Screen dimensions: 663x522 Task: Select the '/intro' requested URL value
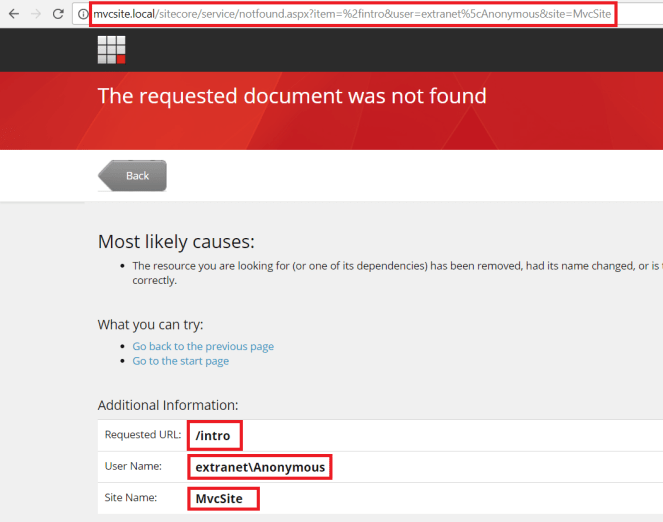(215, 436)
